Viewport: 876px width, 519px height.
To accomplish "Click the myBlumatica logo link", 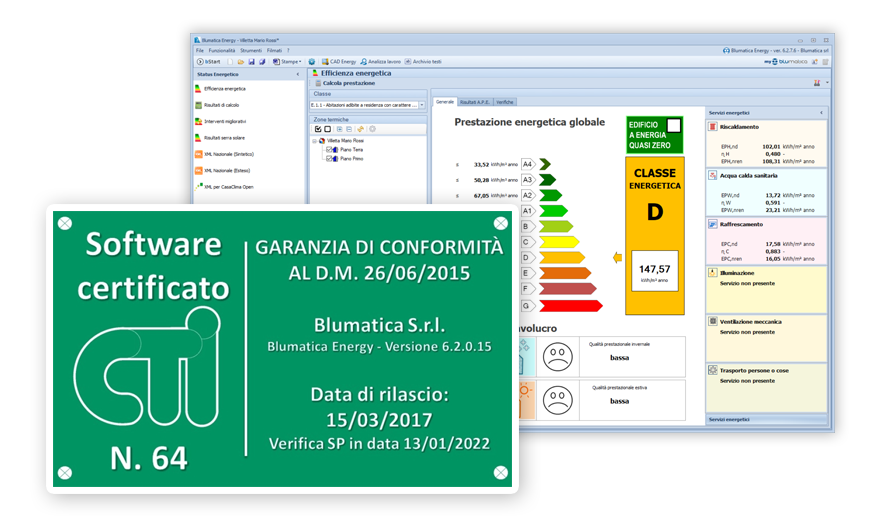I will (785, 61).
